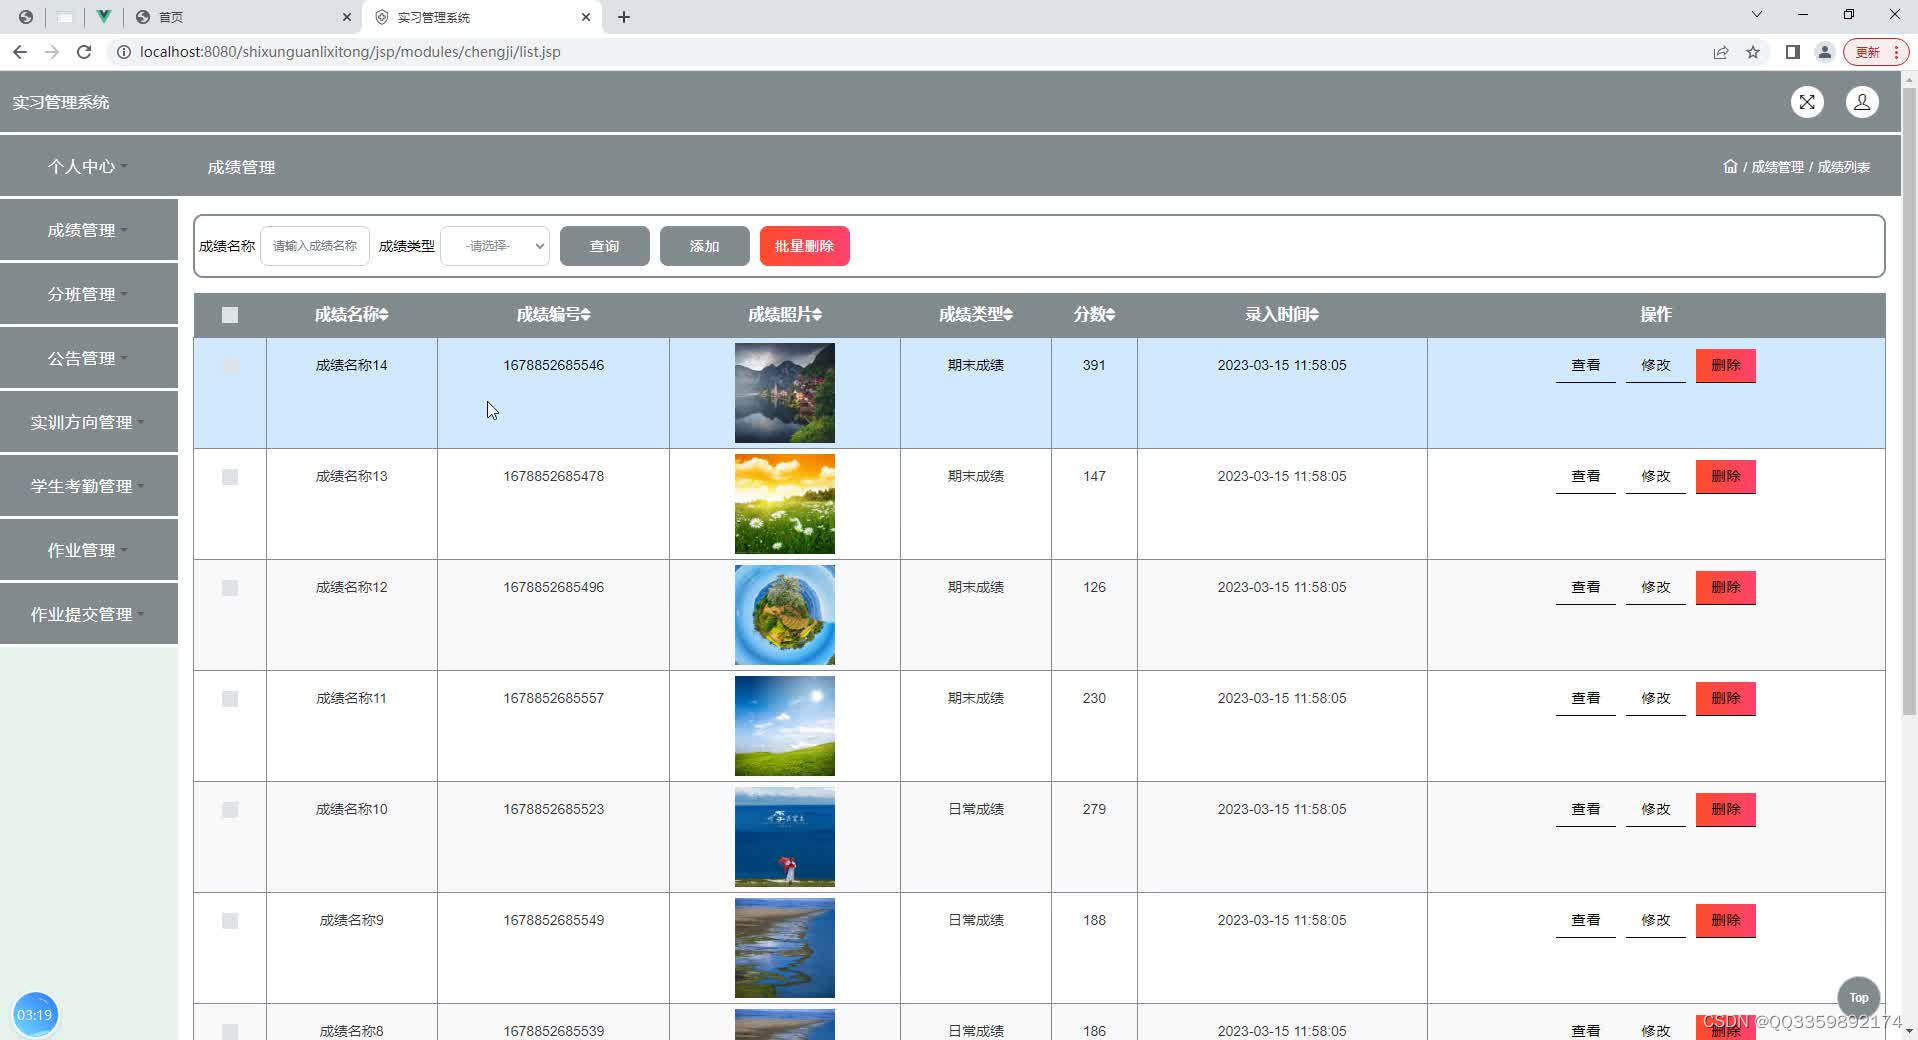Expand 作业管理 sidebar menu
Viewport: 1918px width, 1040px height.
tap(89, 550)
